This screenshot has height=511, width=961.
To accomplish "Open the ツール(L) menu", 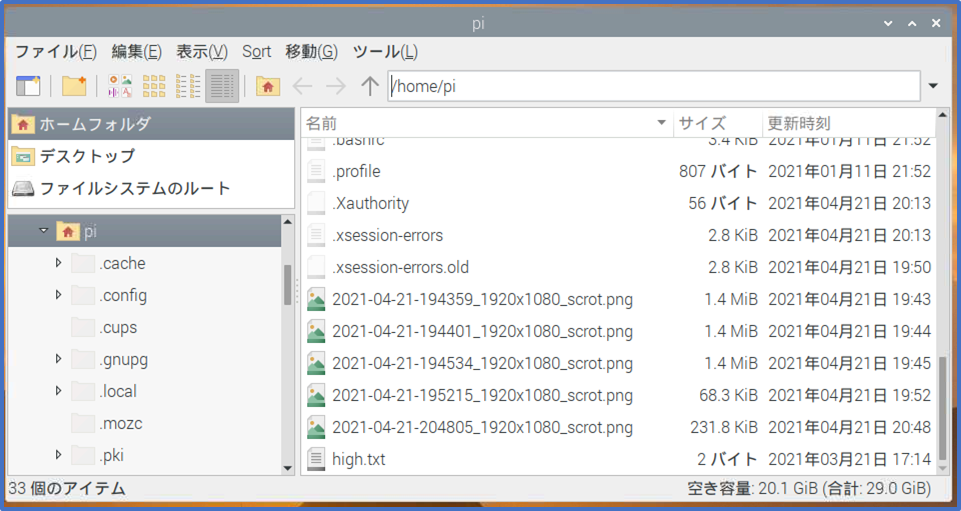I will point(385,51).
